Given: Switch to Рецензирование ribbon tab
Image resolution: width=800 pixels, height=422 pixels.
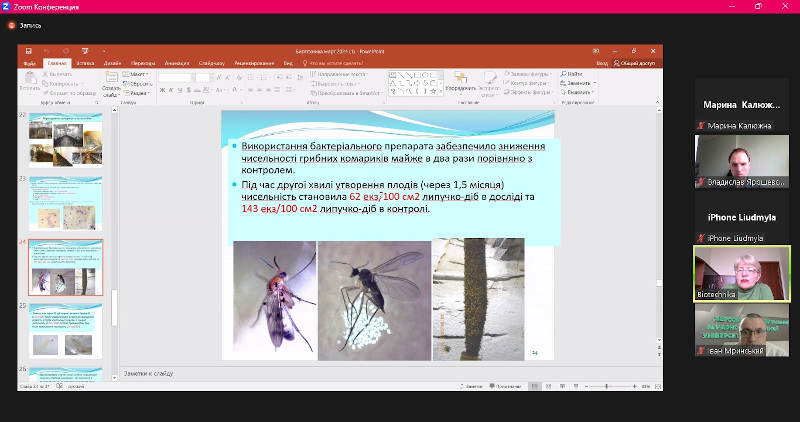Looking at the screenshot, I should tap(254, 63).
